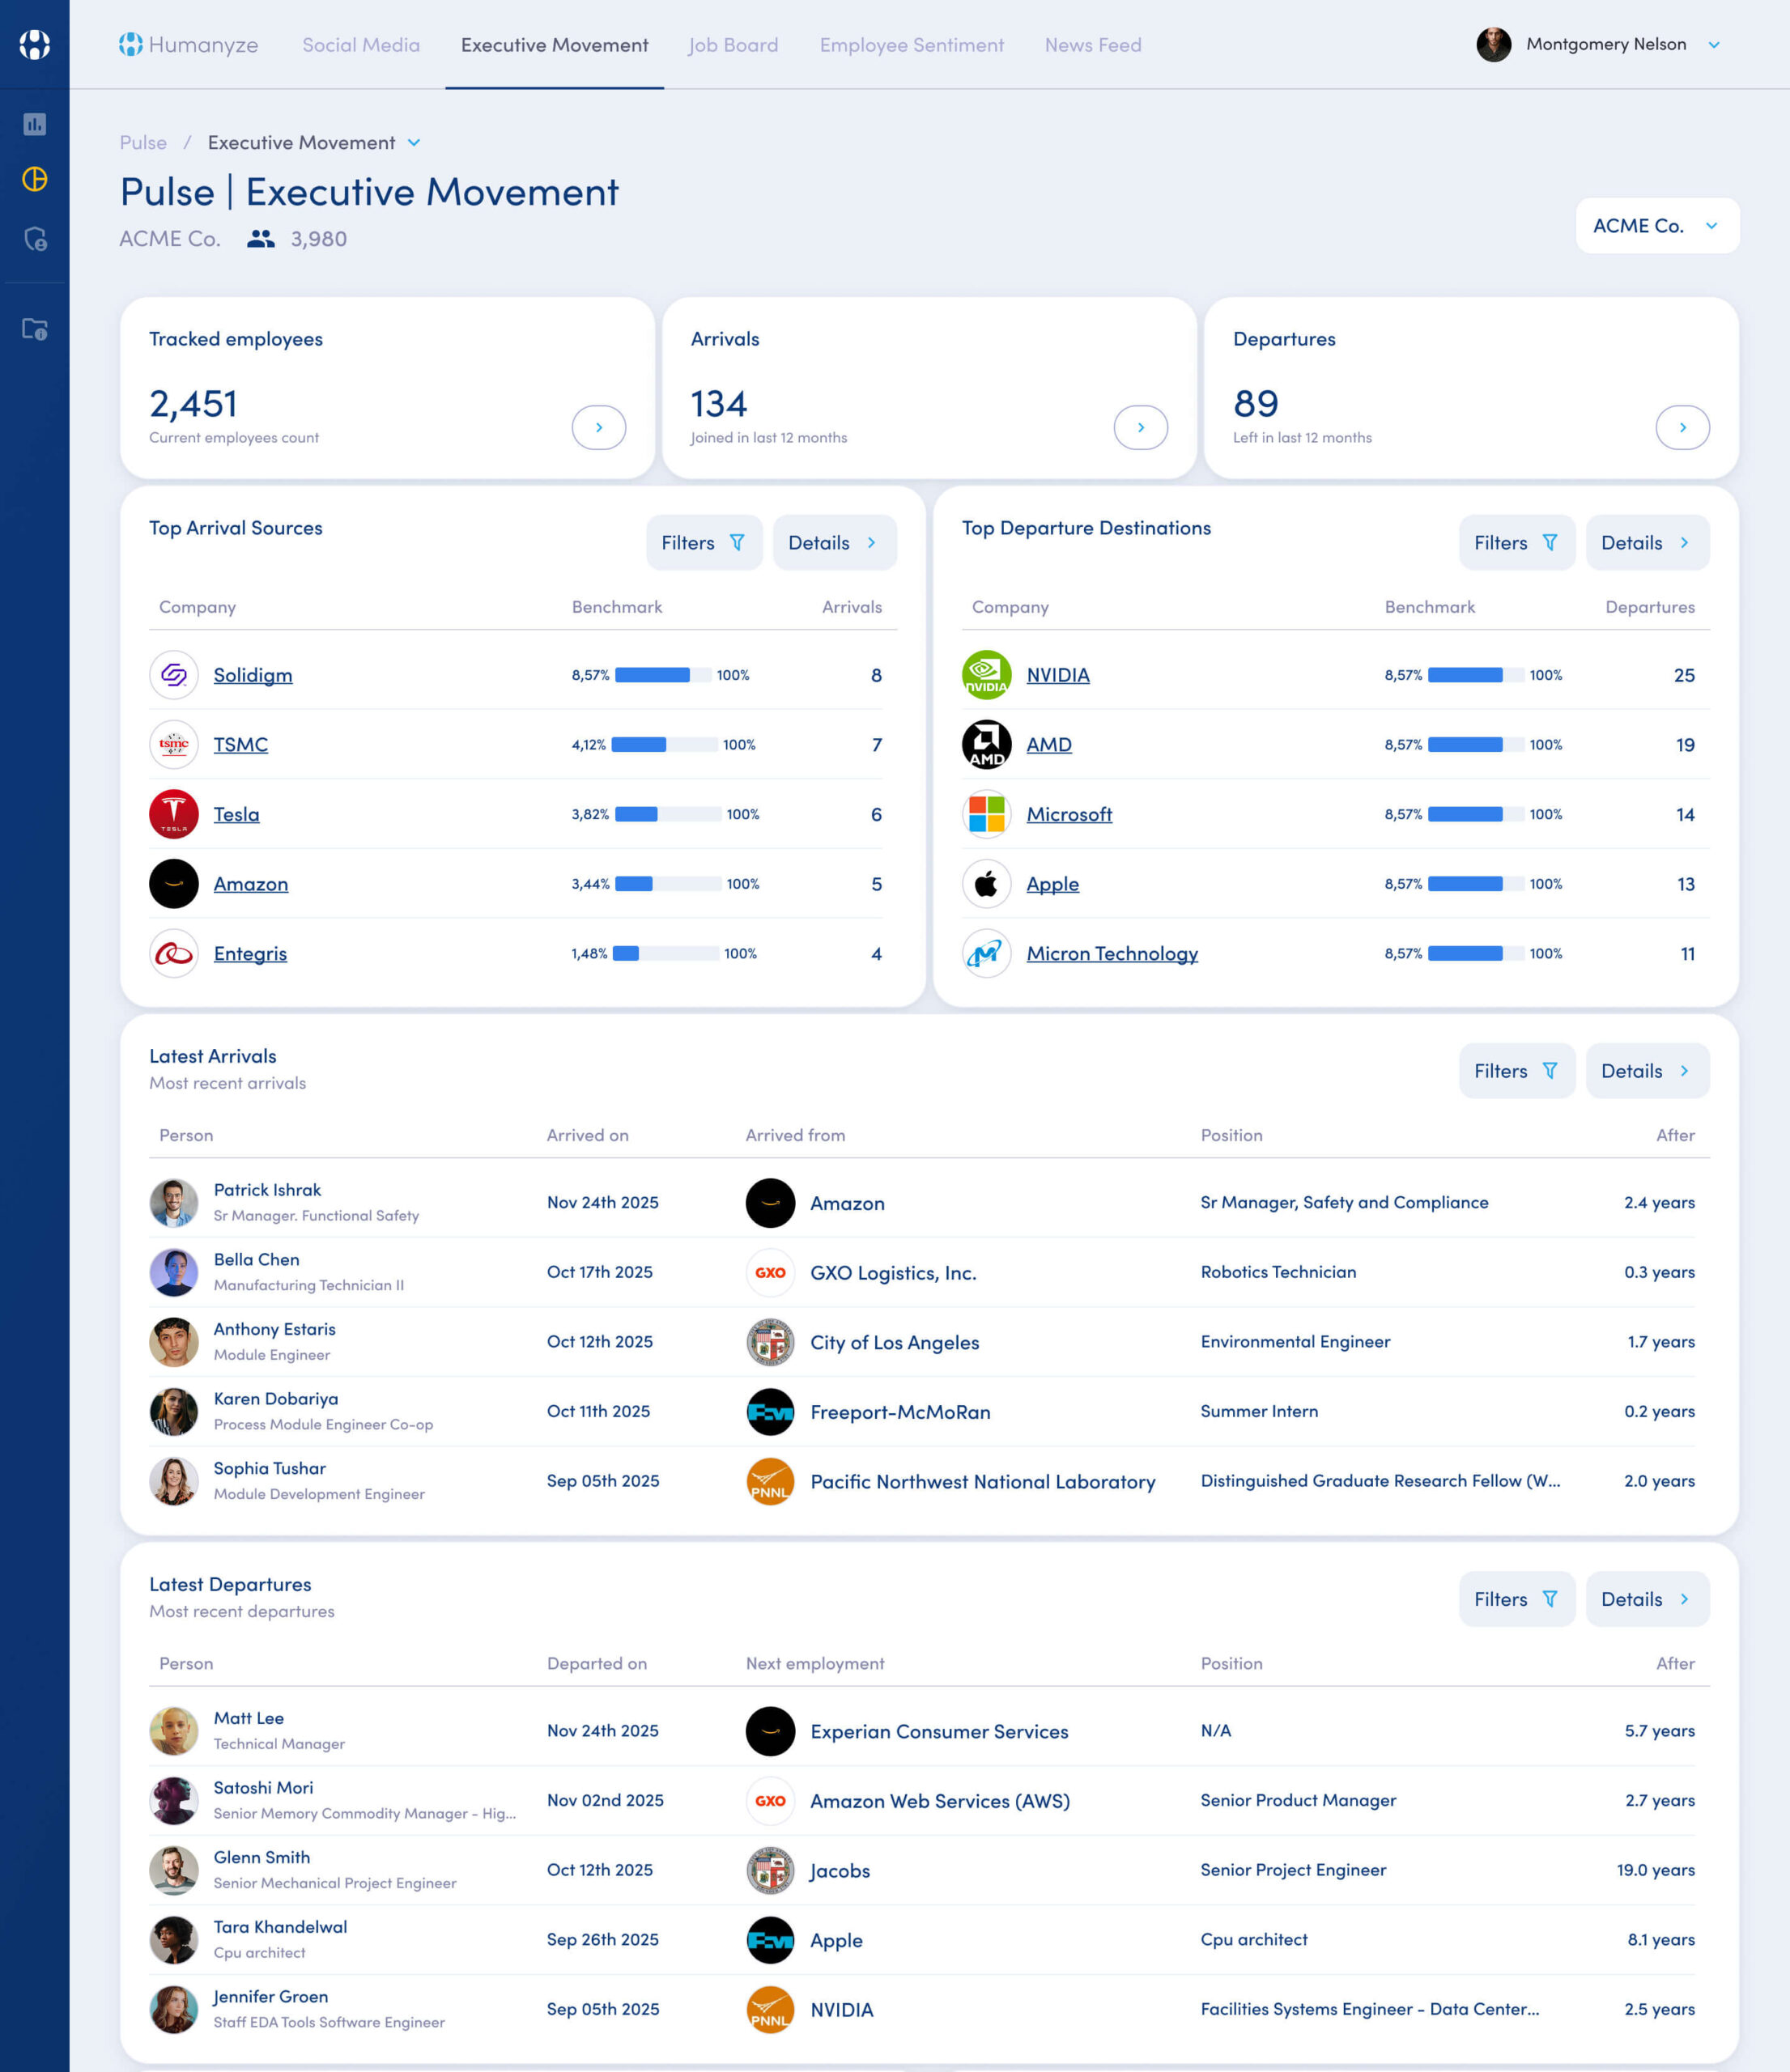The image size is (1790, 2072).
Task: Click the '19.0 years' value for Glenn Smith
Action: 1656,1870
